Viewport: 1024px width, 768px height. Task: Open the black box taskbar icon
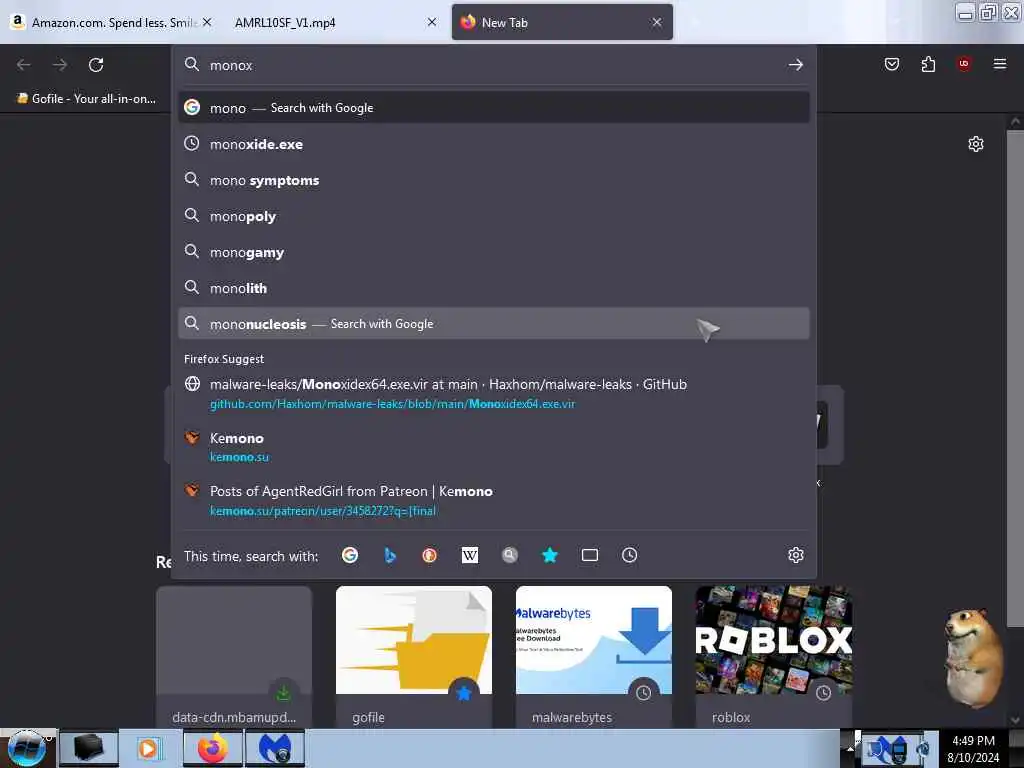coord(89,748)
